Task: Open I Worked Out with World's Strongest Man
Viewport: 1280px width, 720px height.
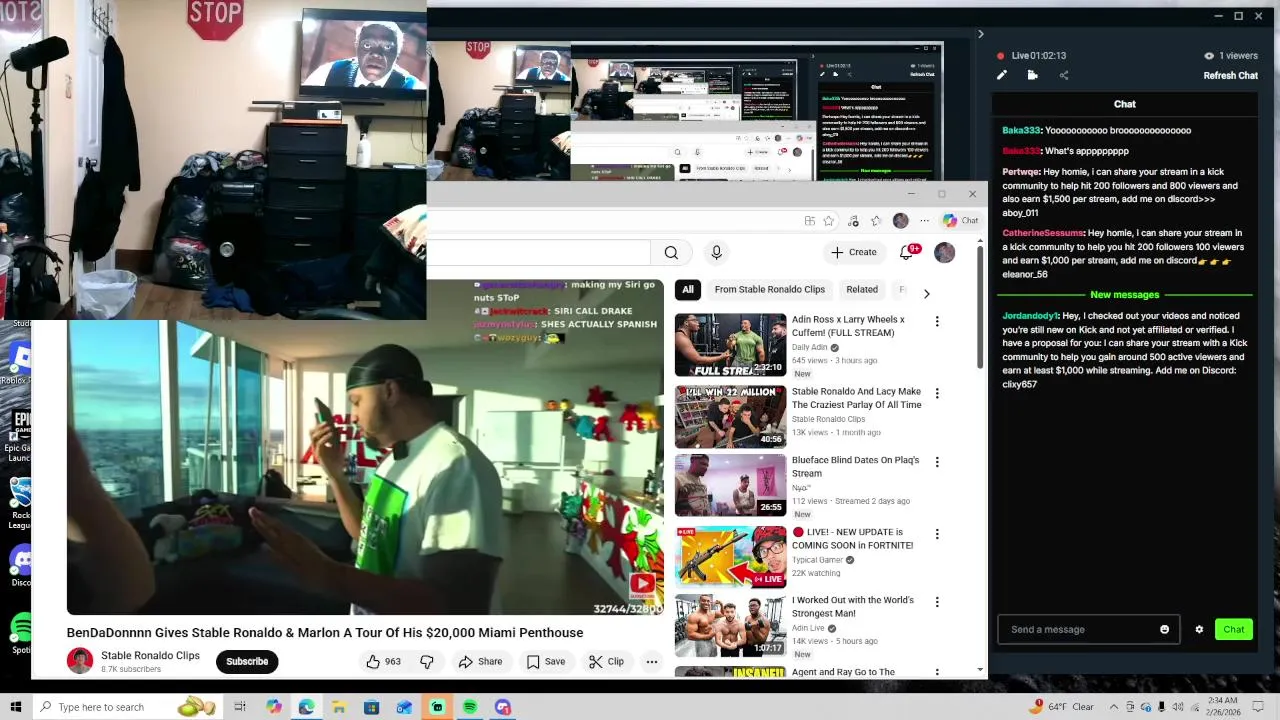Action: pos(853,606)
